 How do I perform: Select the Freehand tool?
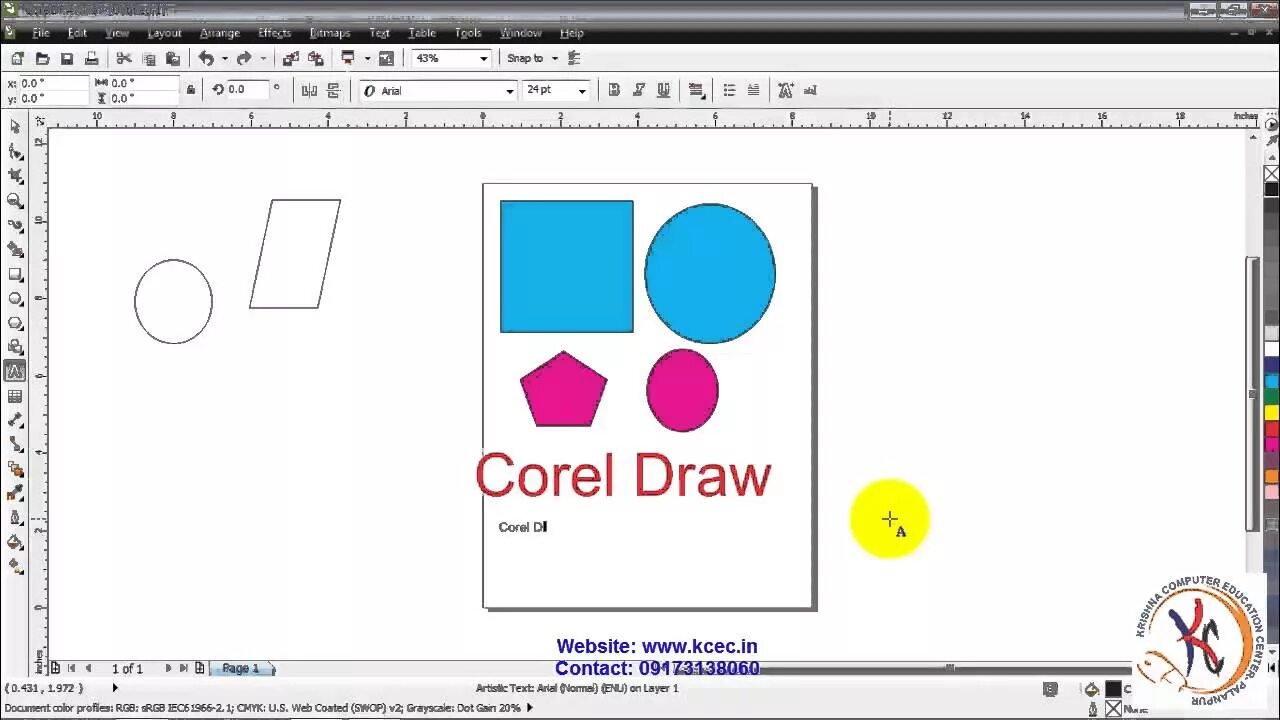[x=15, y=225]
